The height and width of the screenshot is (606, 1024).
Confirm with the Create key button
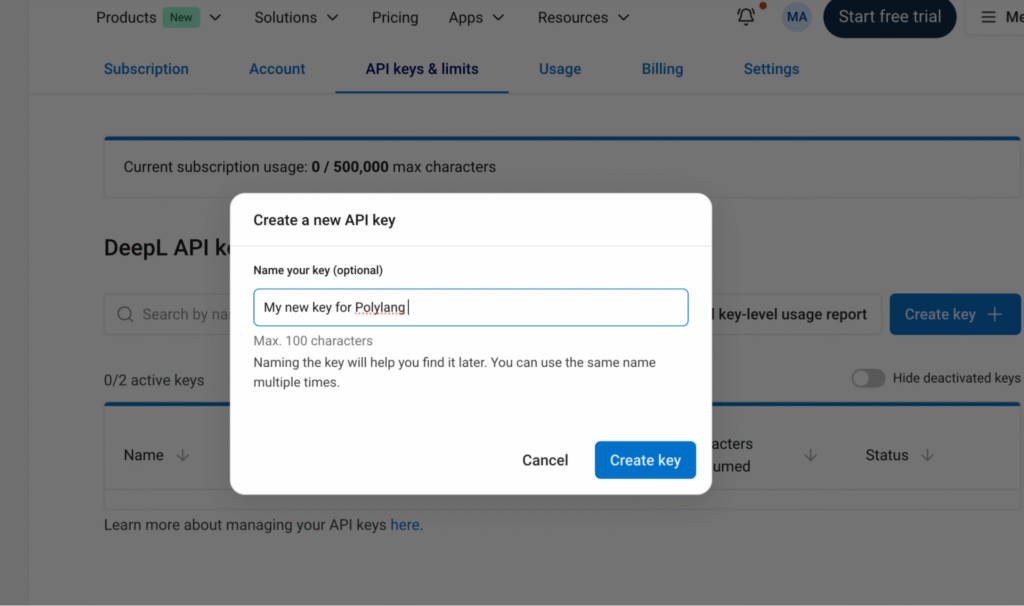pyautogui.click(x=645, y=460)
